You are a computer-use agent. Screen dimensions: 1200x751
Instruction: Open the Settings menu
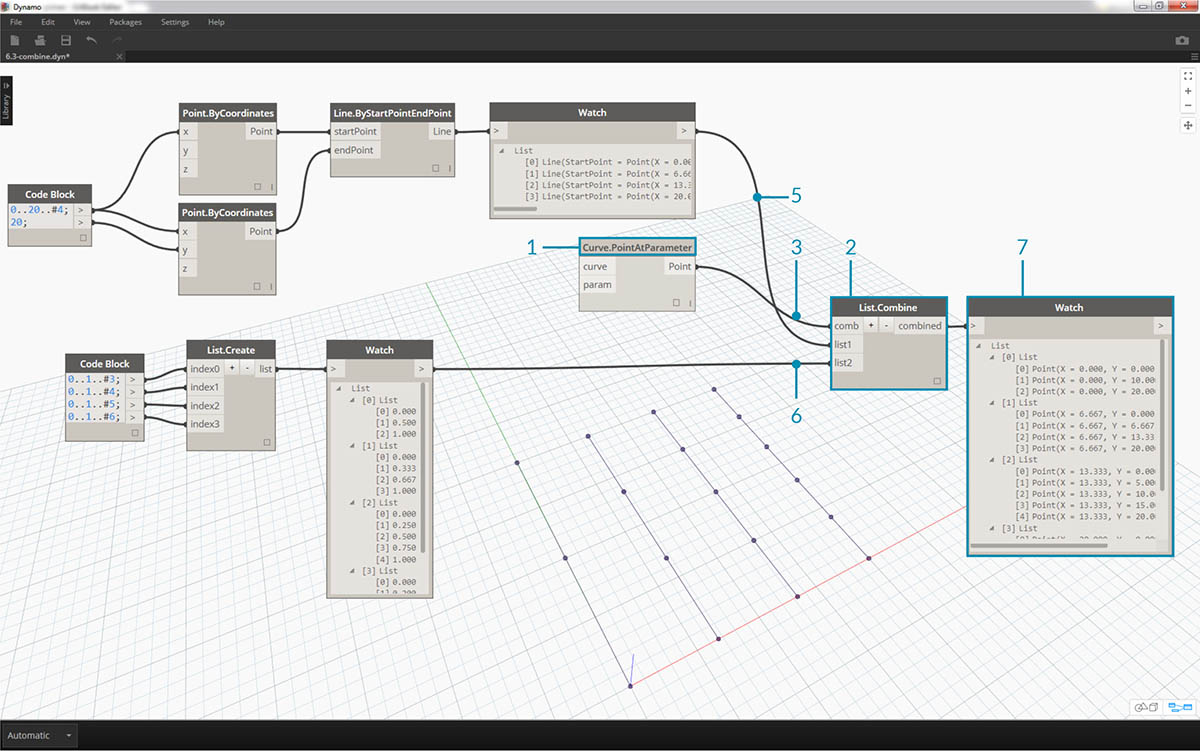click(x=174, y=22)
